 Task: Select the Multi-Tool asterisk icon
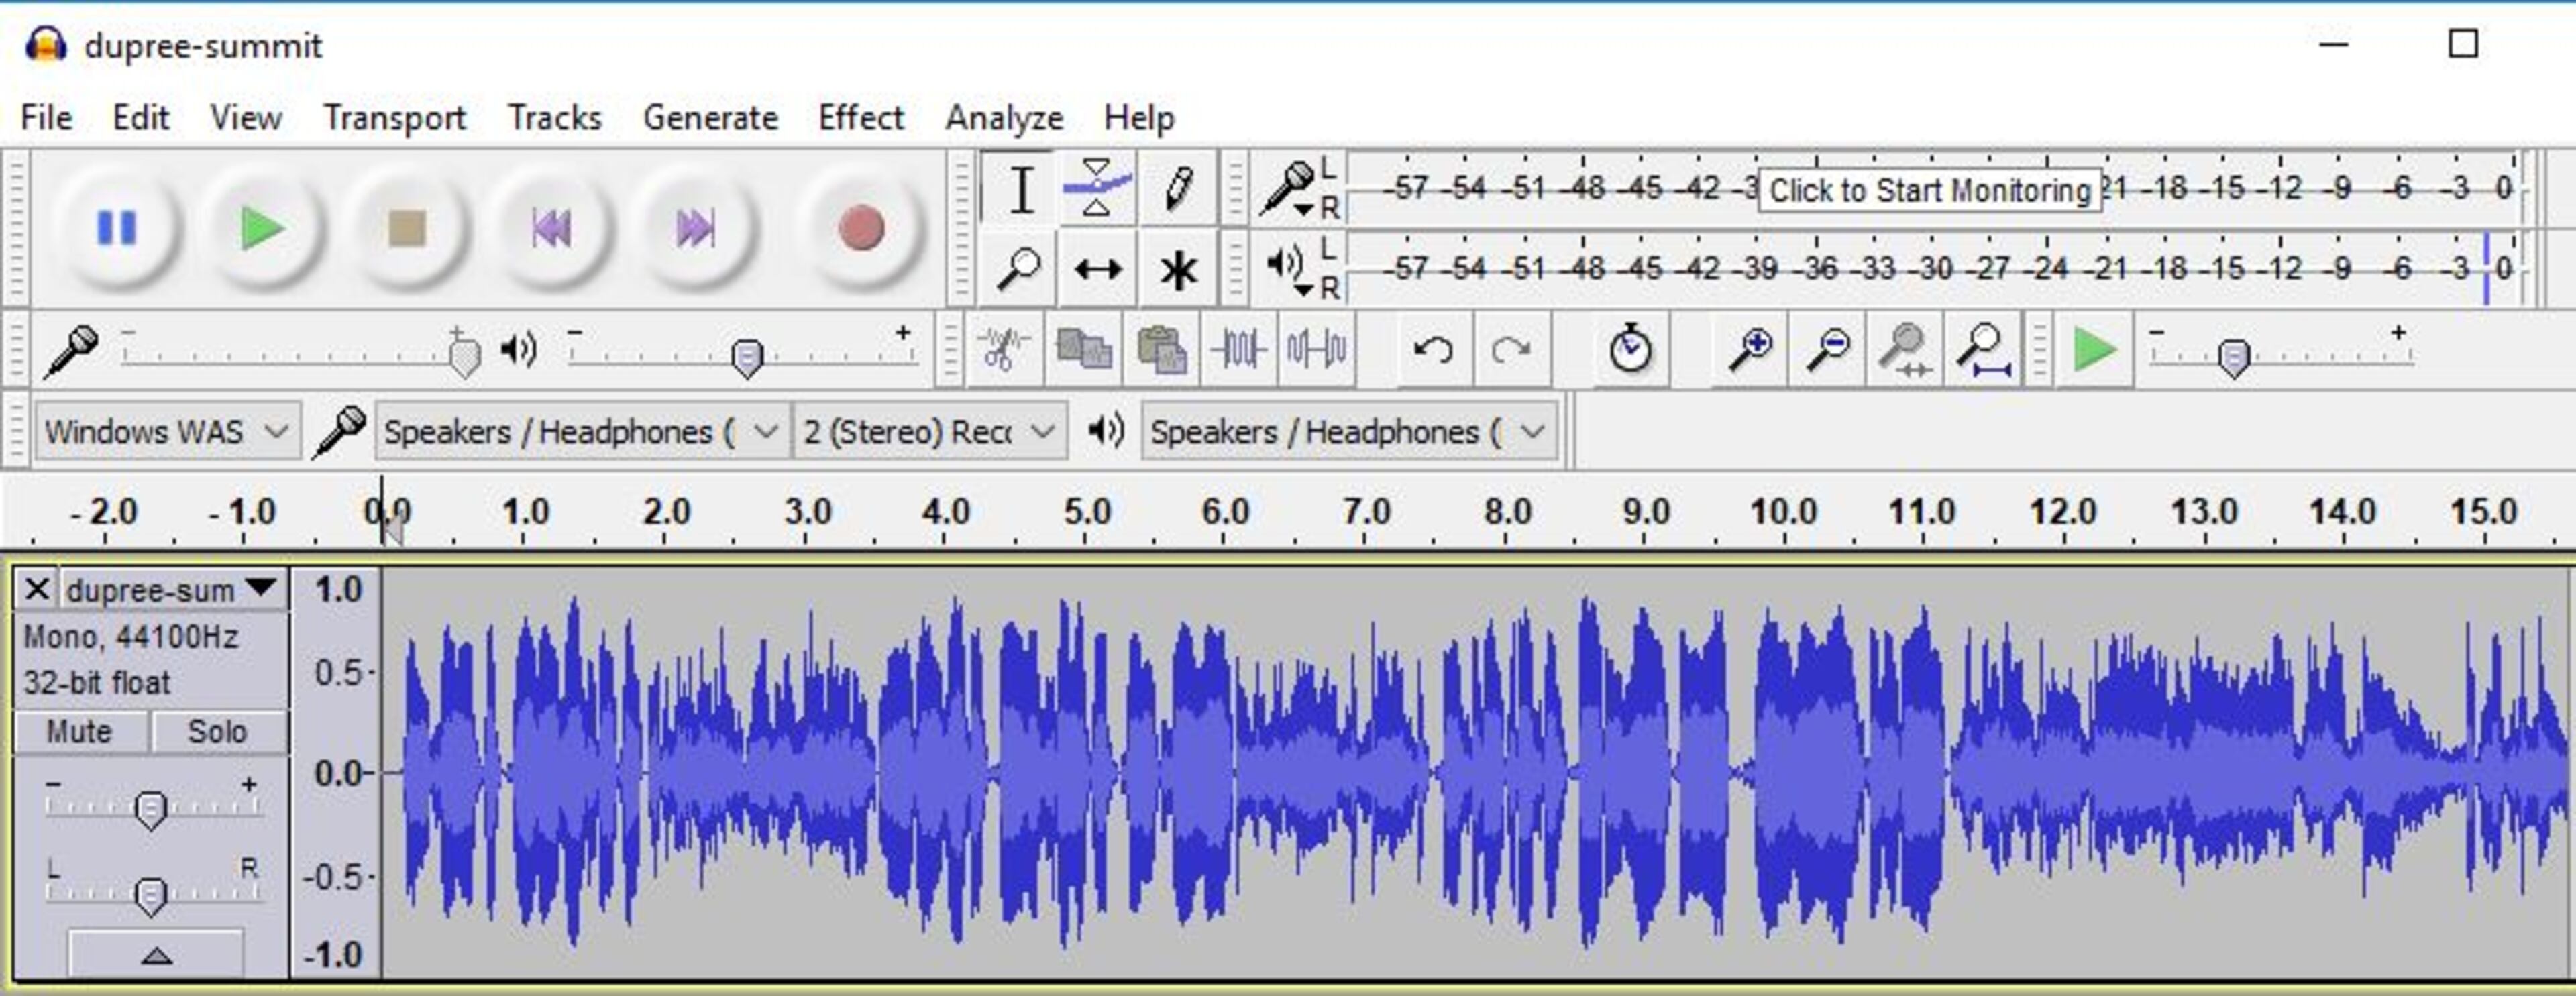click(1177, 270)
